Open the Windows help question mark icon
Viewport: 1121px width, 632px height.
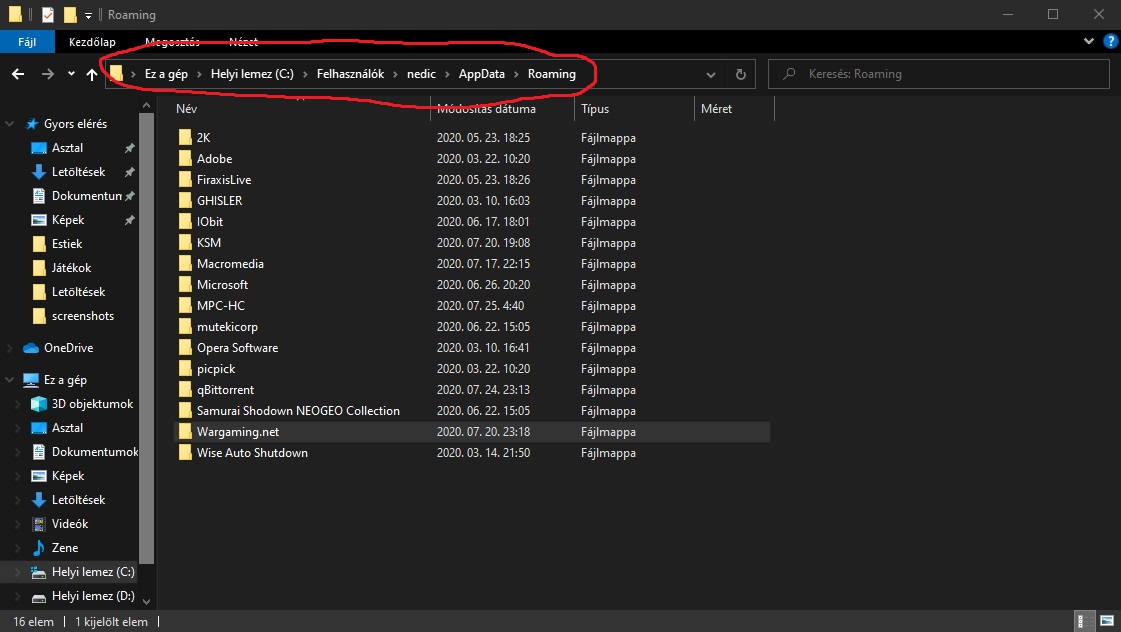[1110, 41]
